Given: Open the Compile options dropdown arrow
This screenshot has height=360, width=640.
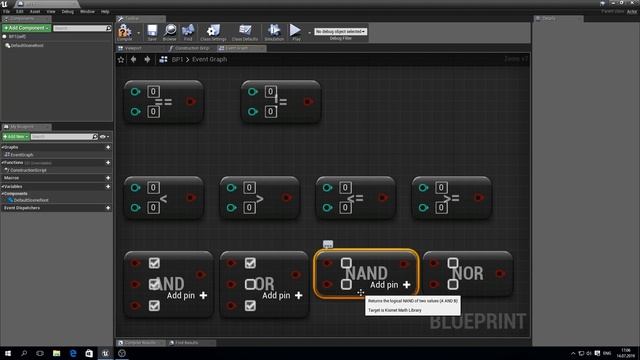Looking at the screenshot, I should (138, 33).
